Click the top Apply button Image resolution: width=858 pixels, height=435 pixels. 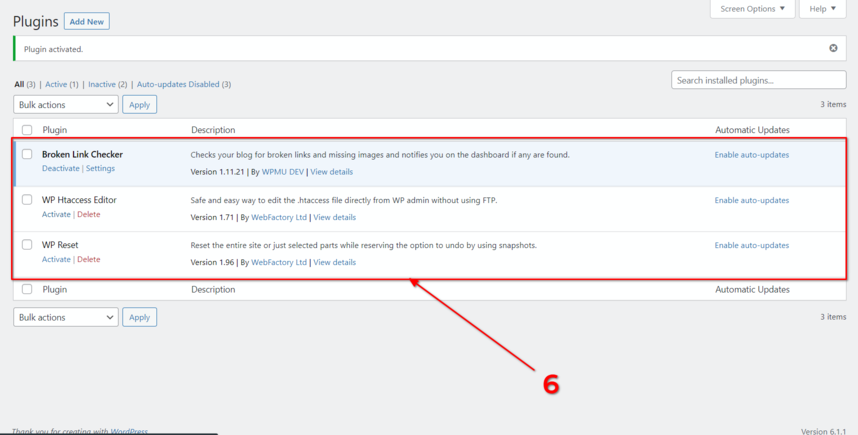pos(140,105)
